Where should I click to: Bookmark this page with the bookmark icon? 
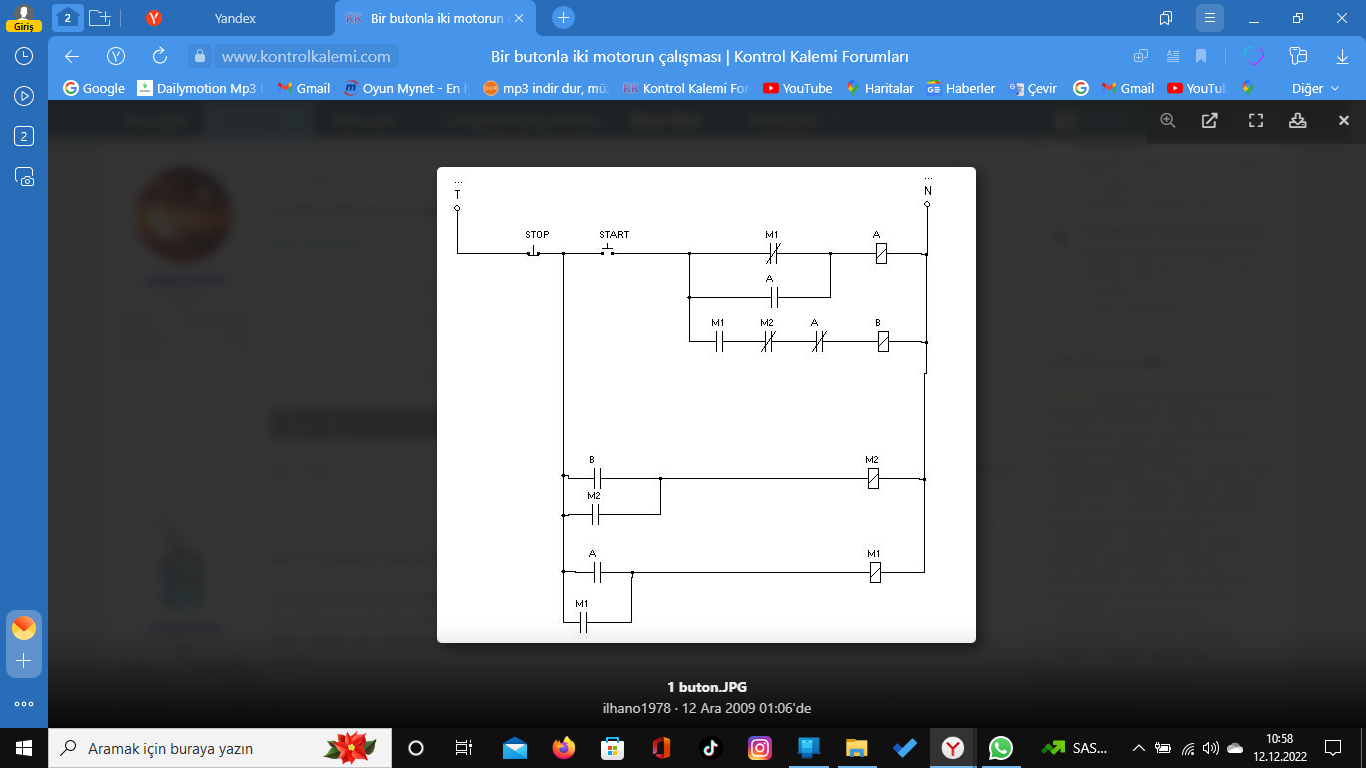pyautogui.click(x=1201, y=56)
